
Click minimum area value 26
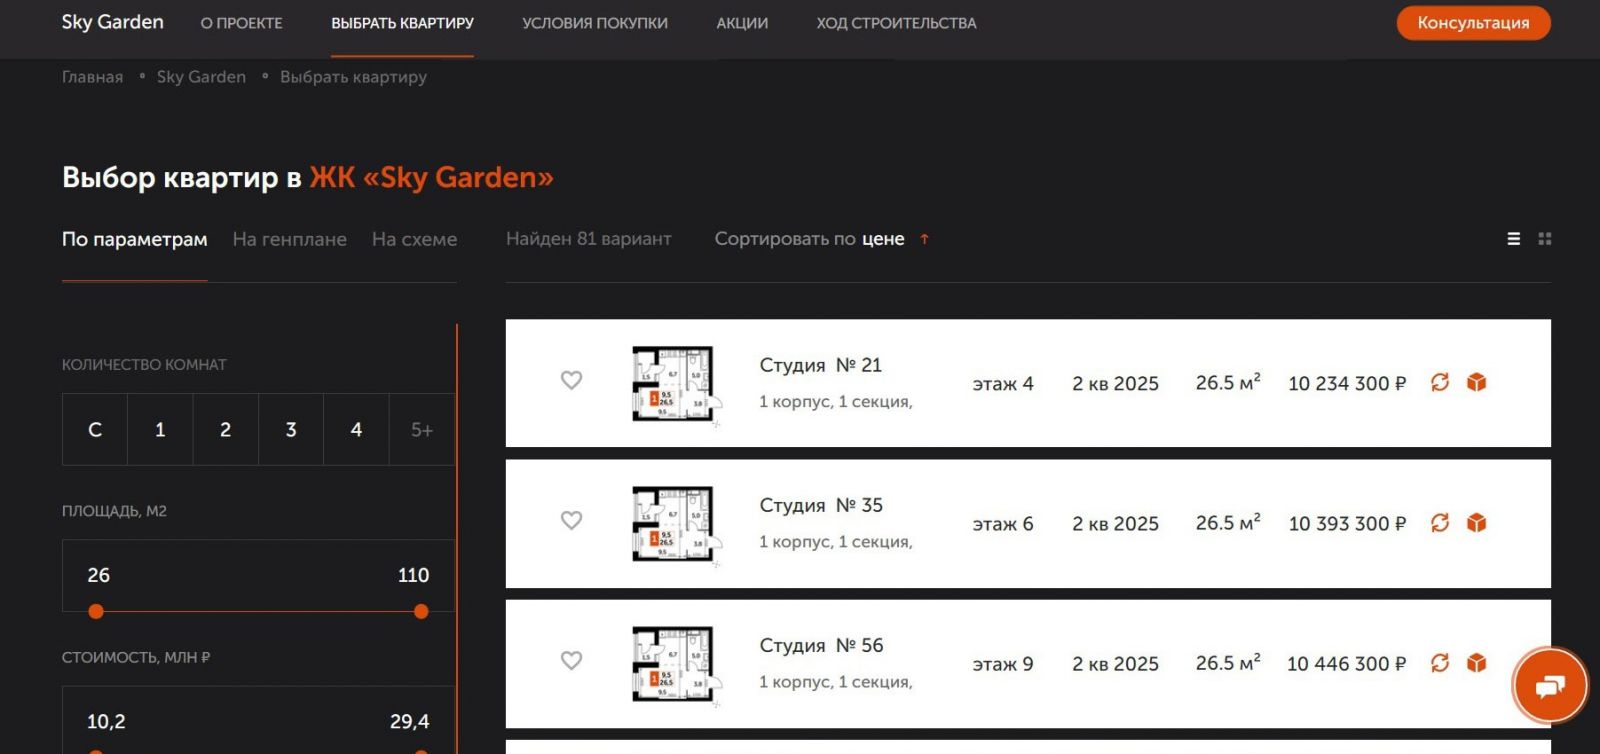(99, 575)
